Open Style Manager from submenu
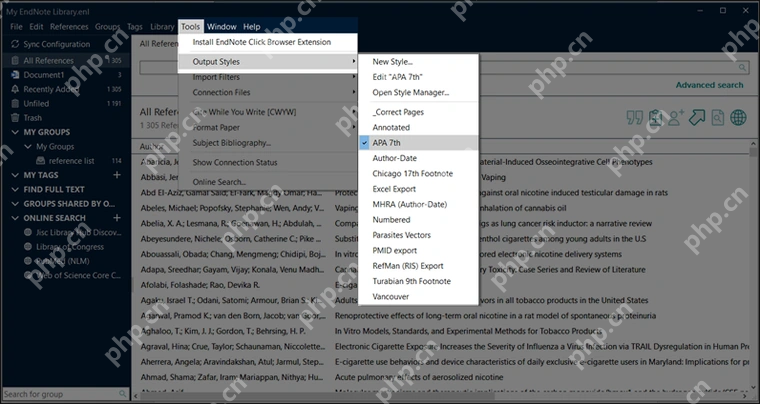The width and height of the screenshot is (760, 404). pos(418,92)
